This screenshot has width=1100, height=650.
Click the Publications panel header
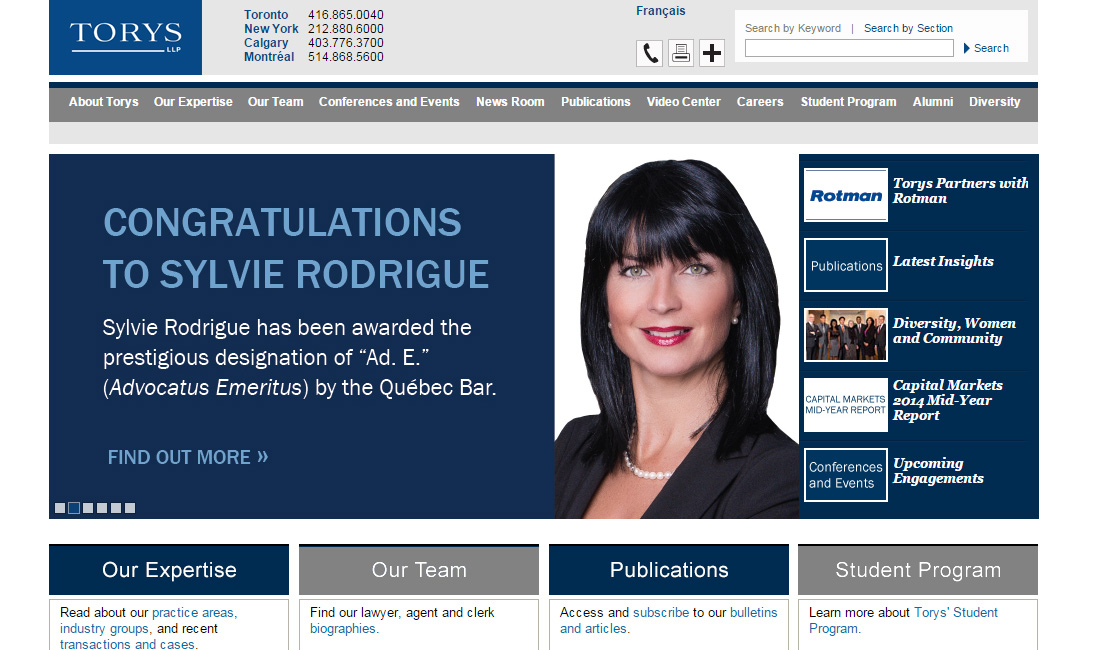tap(669, 569)
